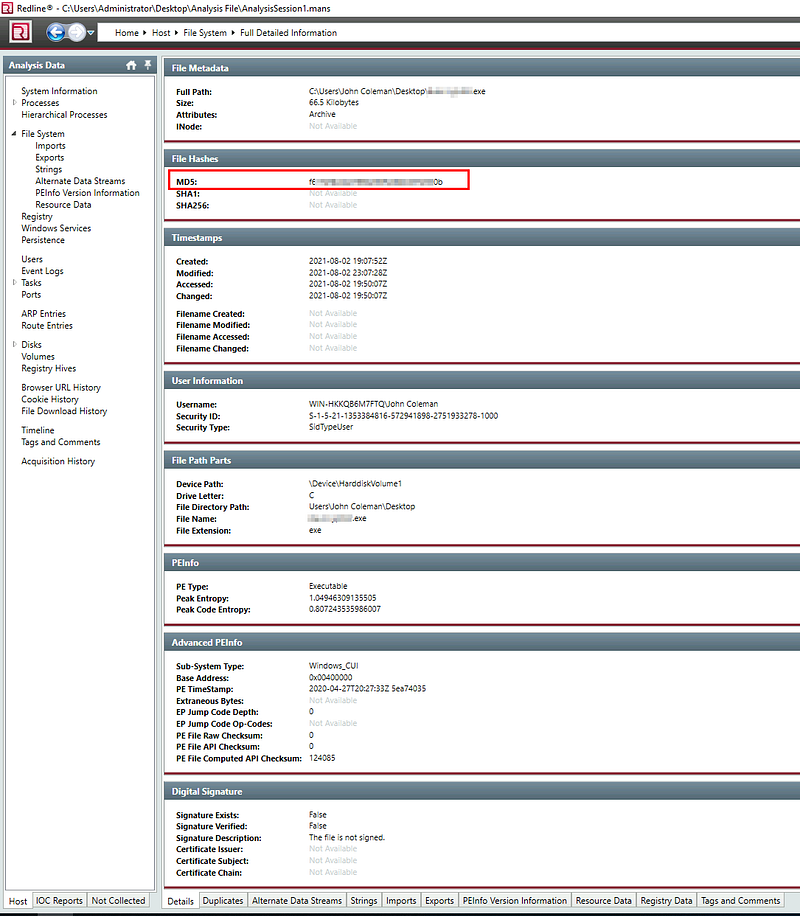Click the Created timestamp 2021-08-02 19:07:52Z
This screenshot has width=800, height=916.
pos(348,261)
